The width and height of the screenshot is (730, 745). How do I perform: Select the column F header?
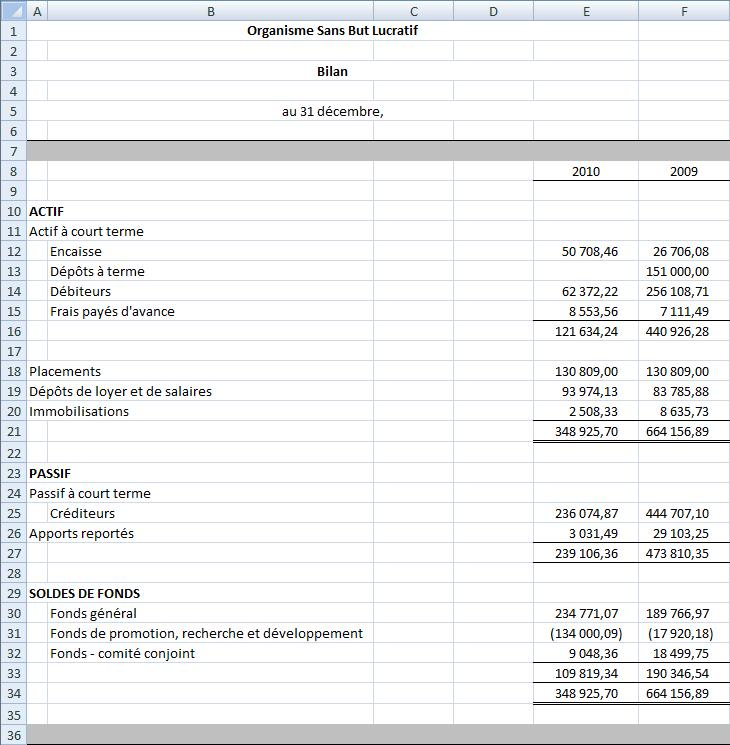coord(683,11)
